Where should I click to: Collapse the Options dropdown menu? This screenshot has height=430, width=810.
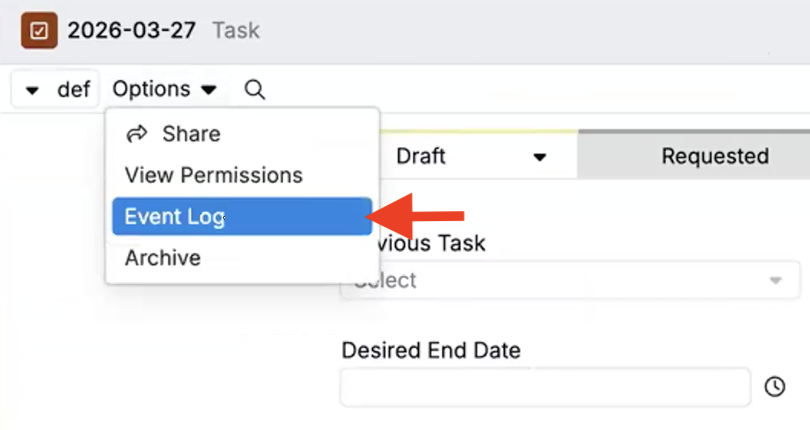coord(208,90)
